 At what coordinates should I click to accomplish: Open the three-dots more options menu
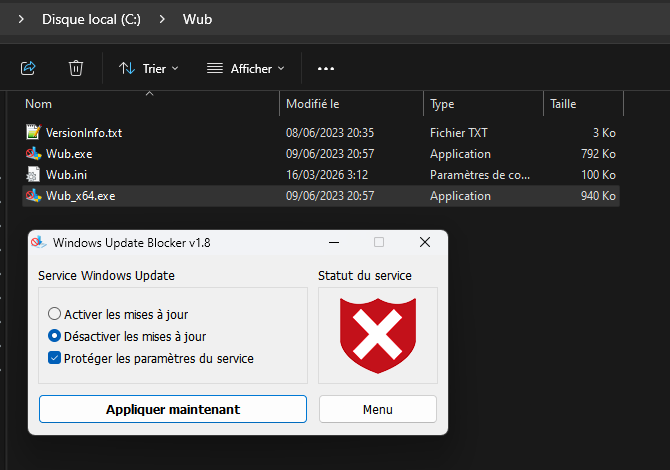point(326,68)
